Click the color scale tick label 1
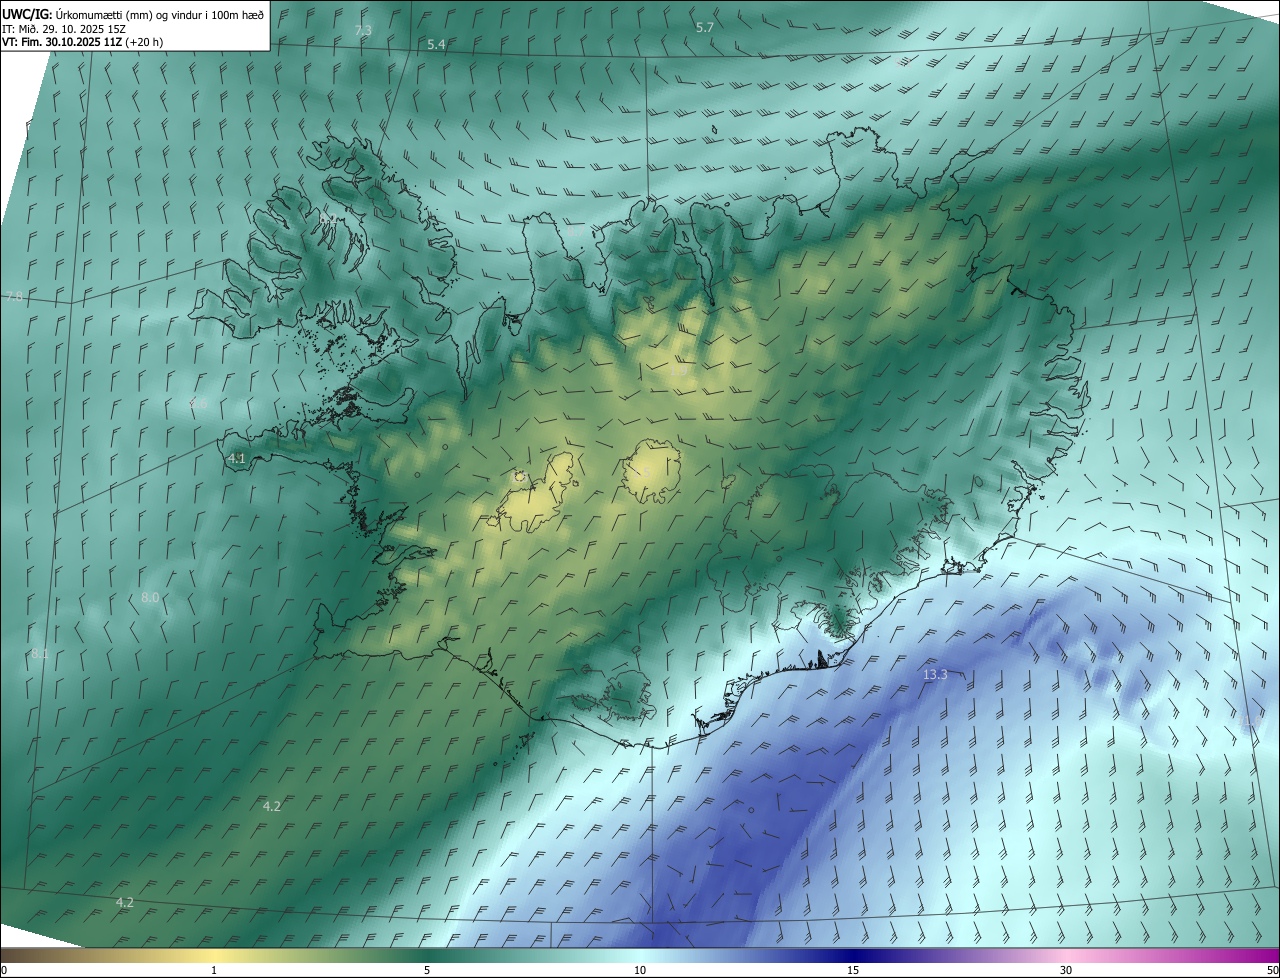The width and height of the screenshot is (1280, 978). click(x=214, y=971)
